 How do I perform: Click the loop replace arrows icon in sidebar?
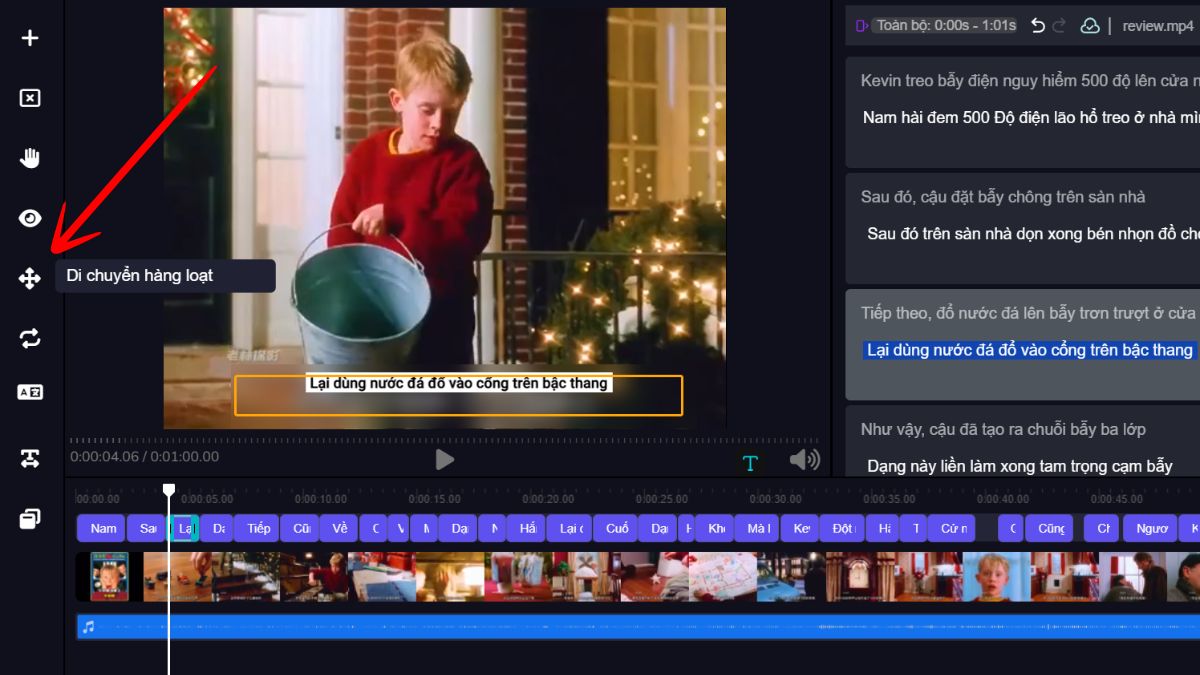pyautogui.click(x=30, y=338)
